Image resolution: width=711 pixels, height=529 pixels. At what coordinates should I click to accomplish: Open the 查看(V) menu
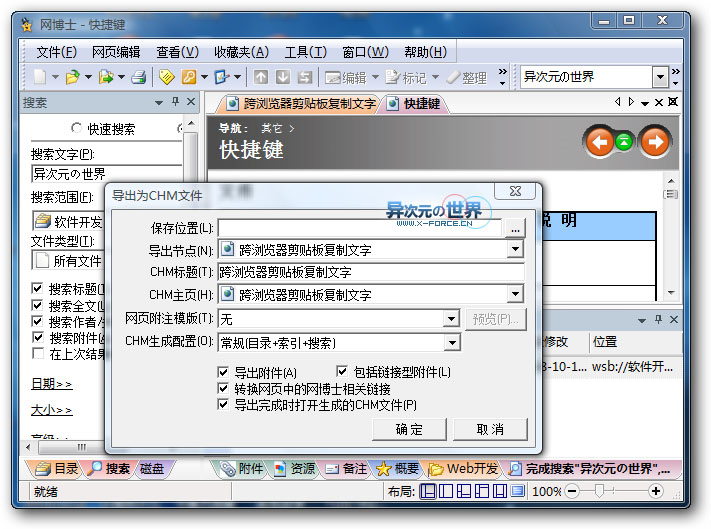tap(178, 52)
